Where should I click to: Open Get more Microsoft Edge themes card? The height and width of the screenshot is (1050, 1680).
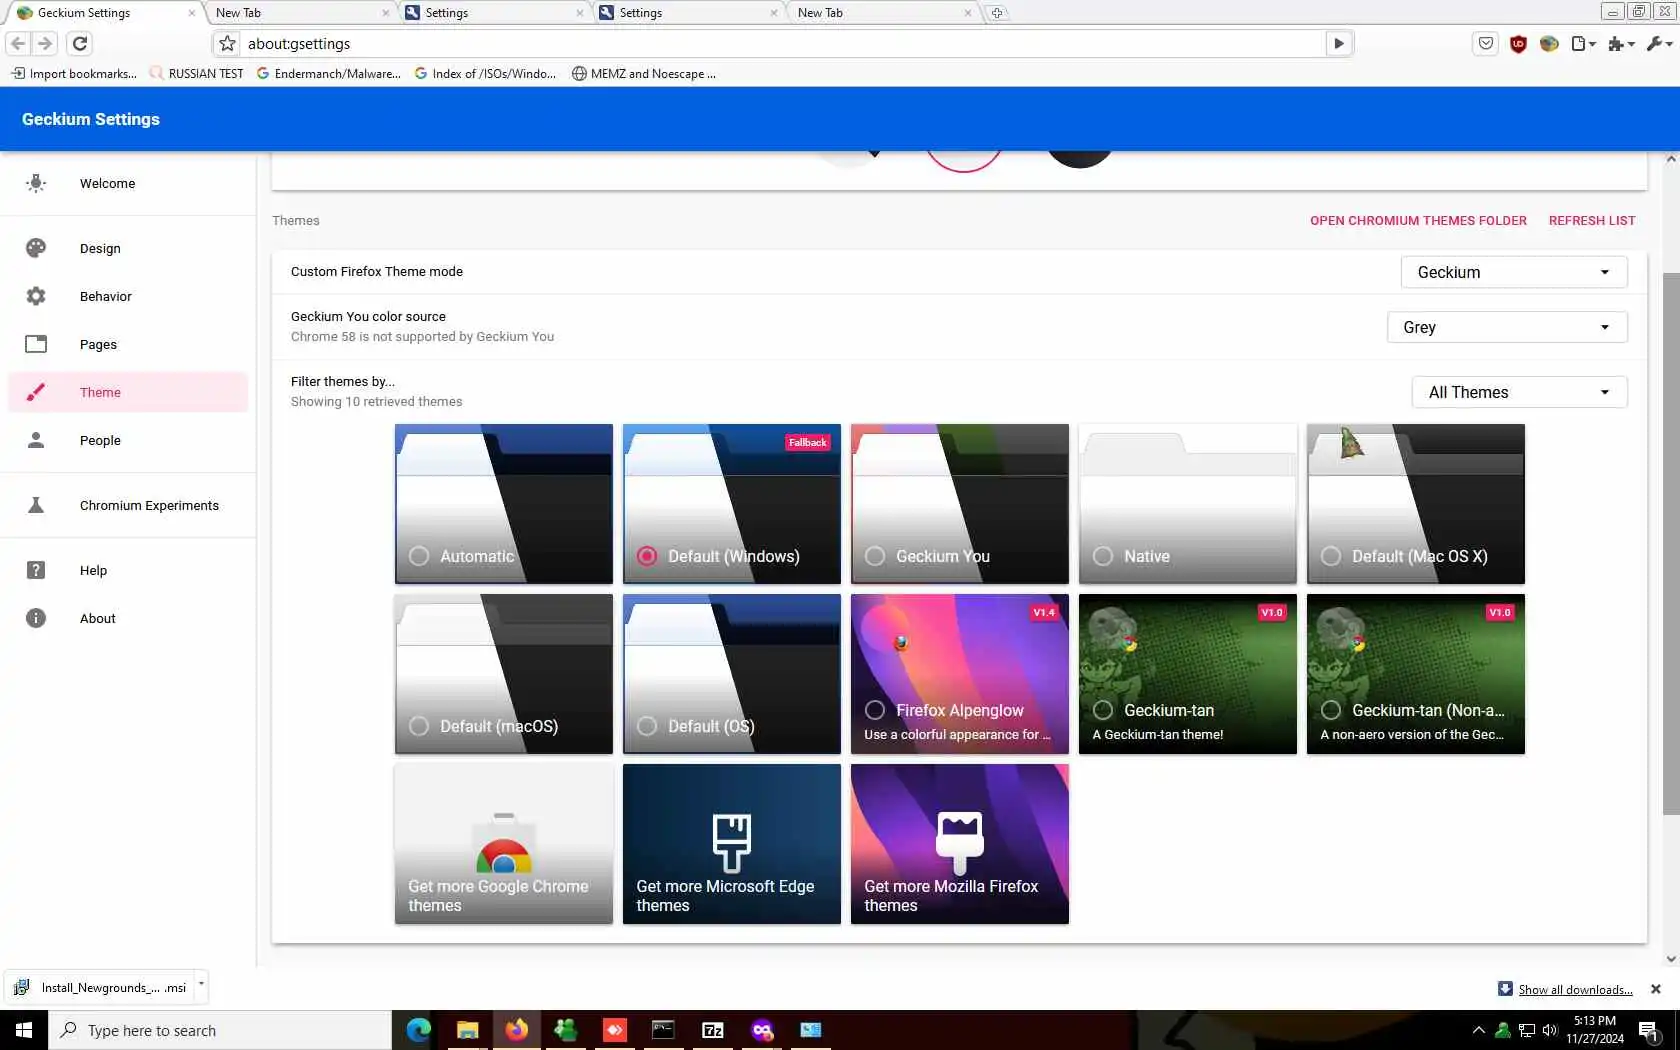coord(732,844)
